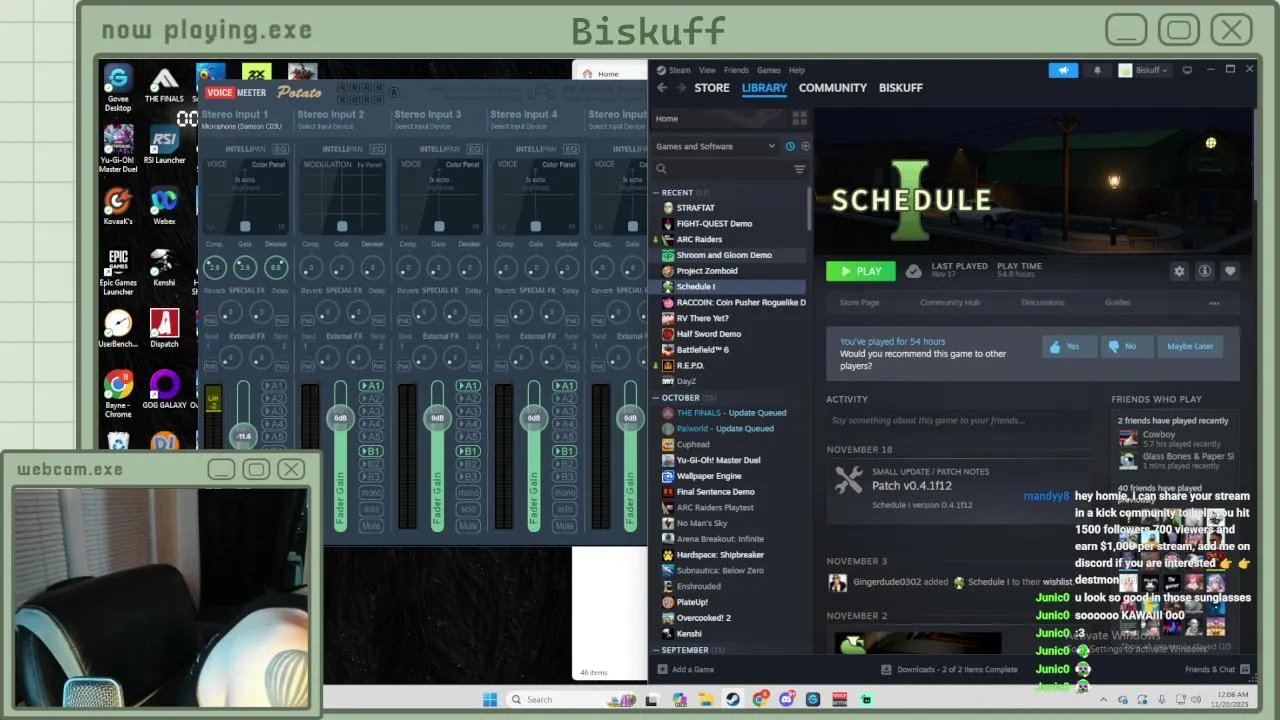
Task: Click the activity 'Say something' input field
Action: click(x=959, y=421)
